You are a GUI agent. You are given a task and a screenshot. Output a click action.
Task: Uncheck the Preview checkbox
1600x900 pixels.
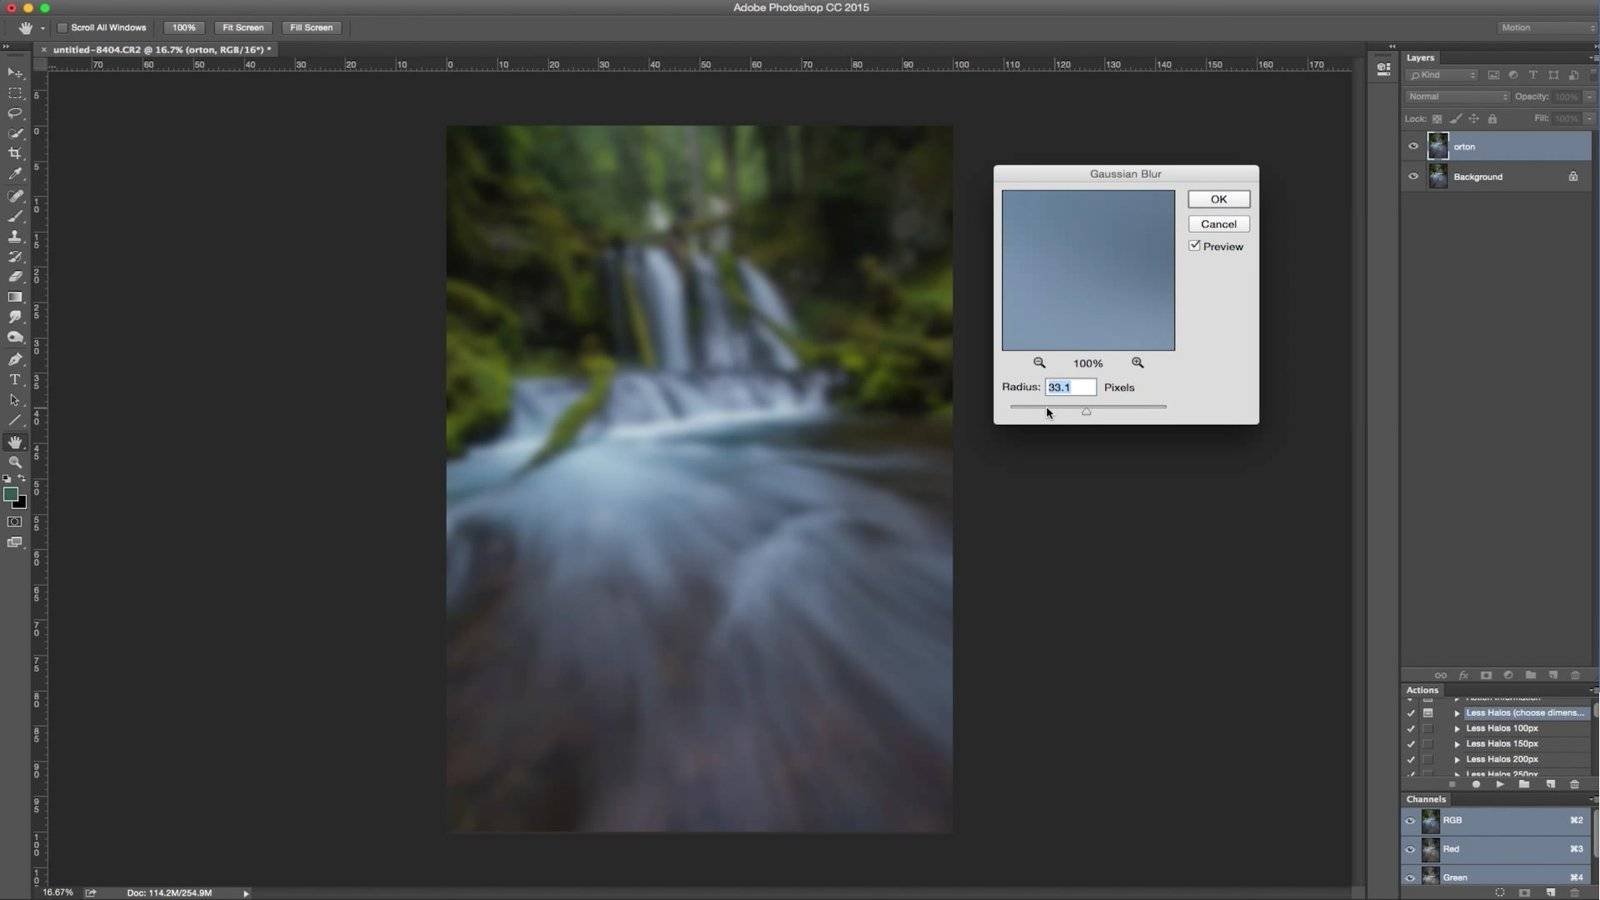click(x=1195, y=246)
